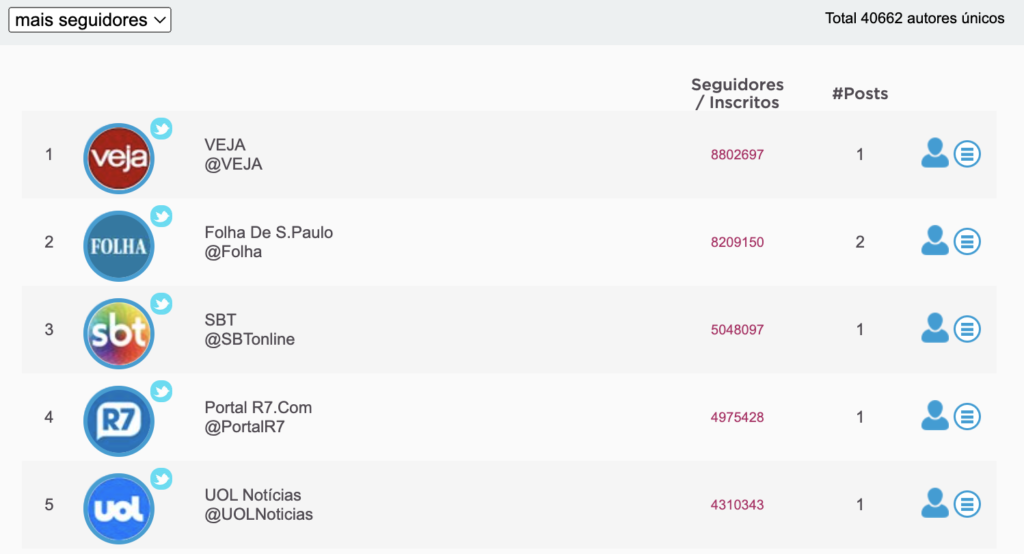
Task: Open the @SBTonline handle link
Action: click(x=249, y=339)
